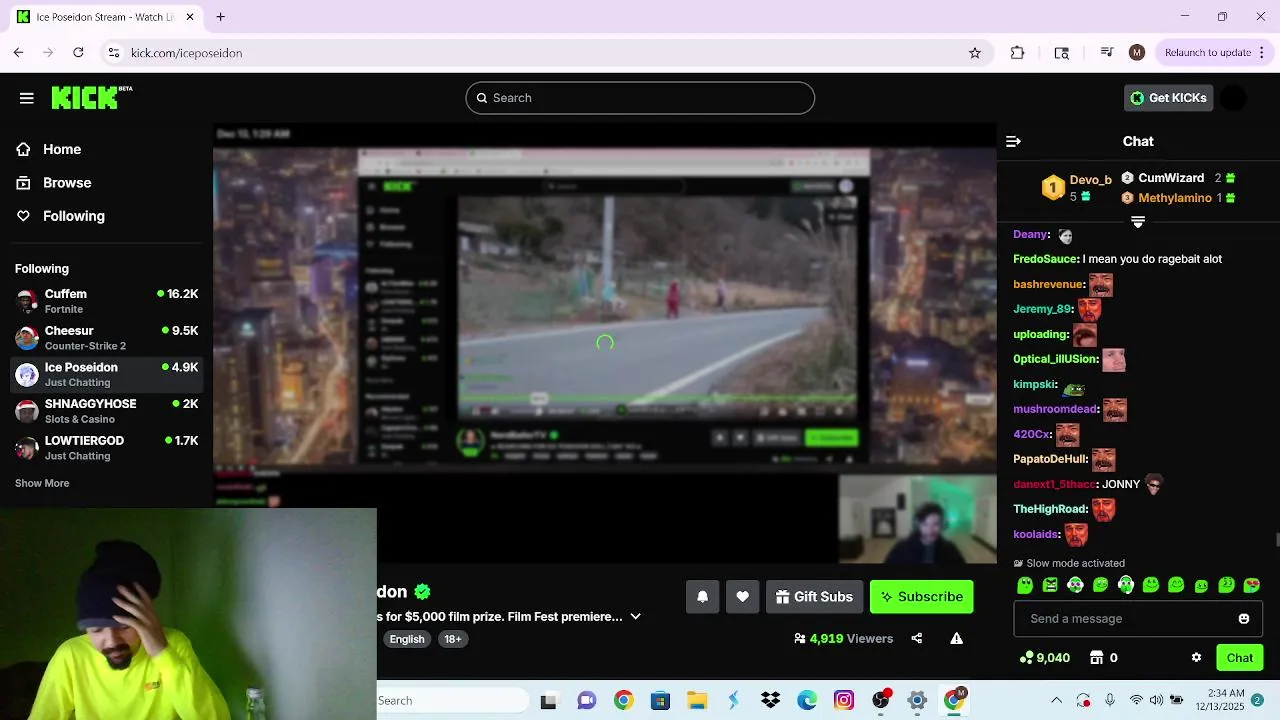This screenshot has width=1280, height=720.
Task: Open Dropbox from taskbar
Action: pyautogui.click(x=770, y=701)
